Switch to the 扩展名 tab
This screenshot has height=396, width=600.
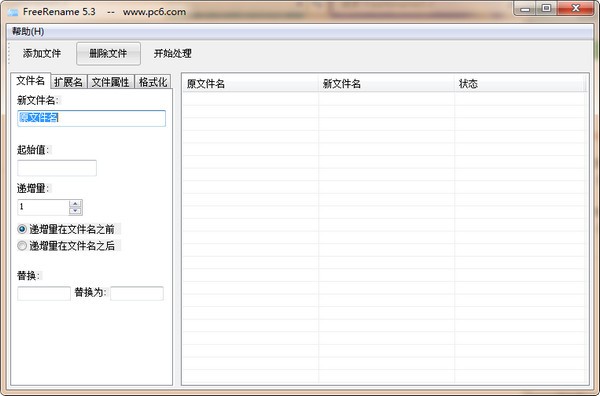coord(68,82)
